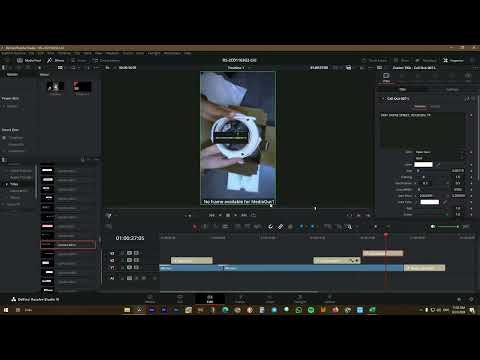Switch to the Color page tab
The height and width of the screenshot is (360, 480).
pos(270,298)
